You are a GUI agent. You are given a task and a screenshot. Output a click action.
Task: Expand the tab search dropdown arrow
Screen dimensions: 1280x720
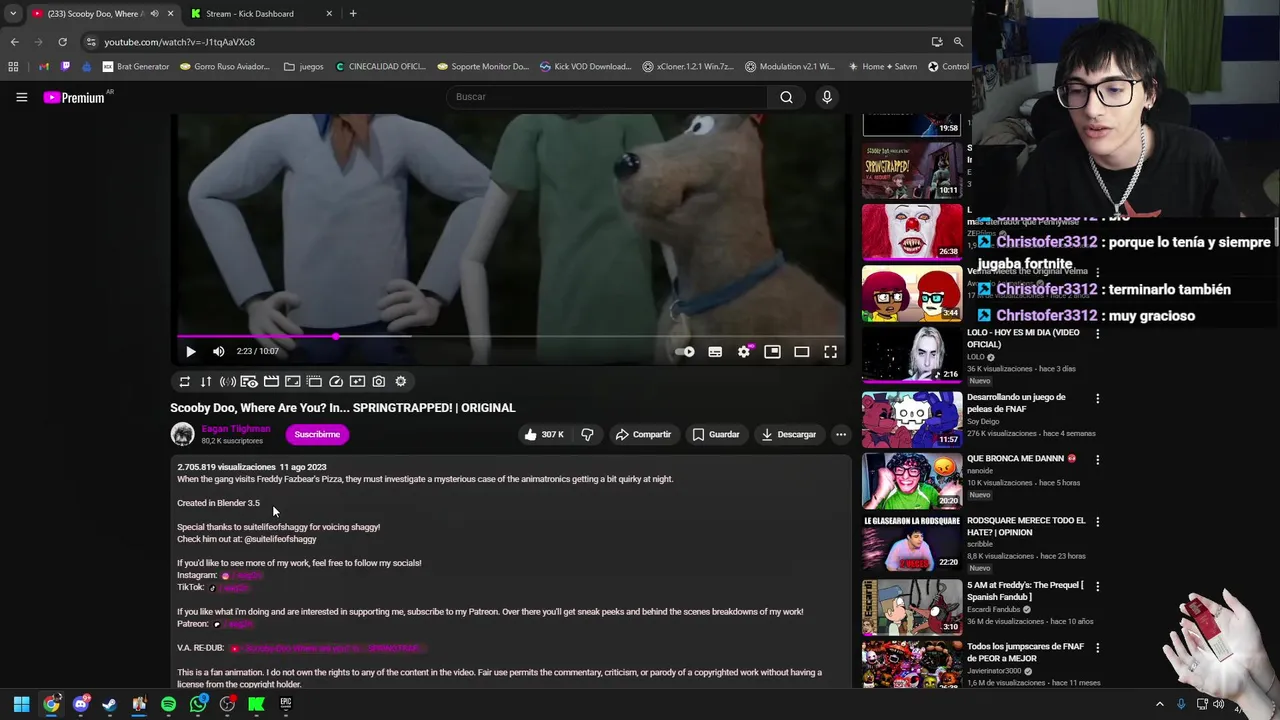(12, 14)
